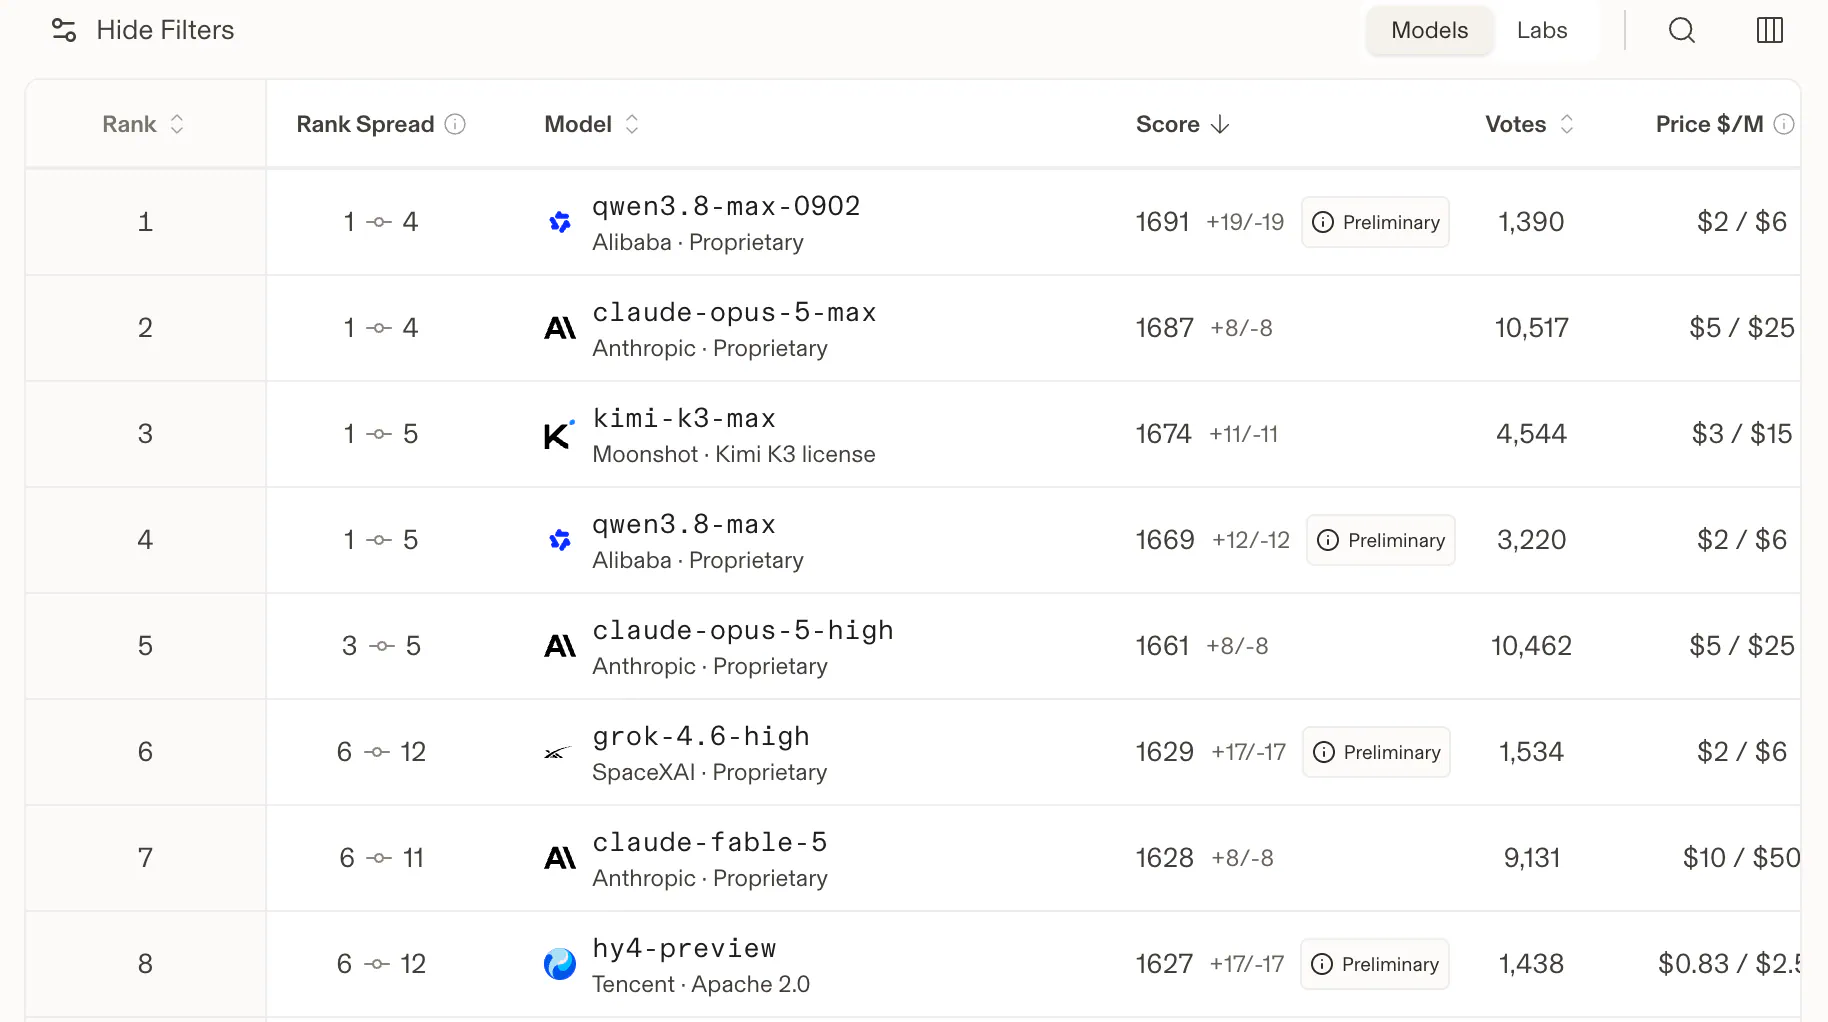
Task: Click rank spread connector icon in claude-fable-5 row
Action: pyautogui.click(x=379, y=858)
